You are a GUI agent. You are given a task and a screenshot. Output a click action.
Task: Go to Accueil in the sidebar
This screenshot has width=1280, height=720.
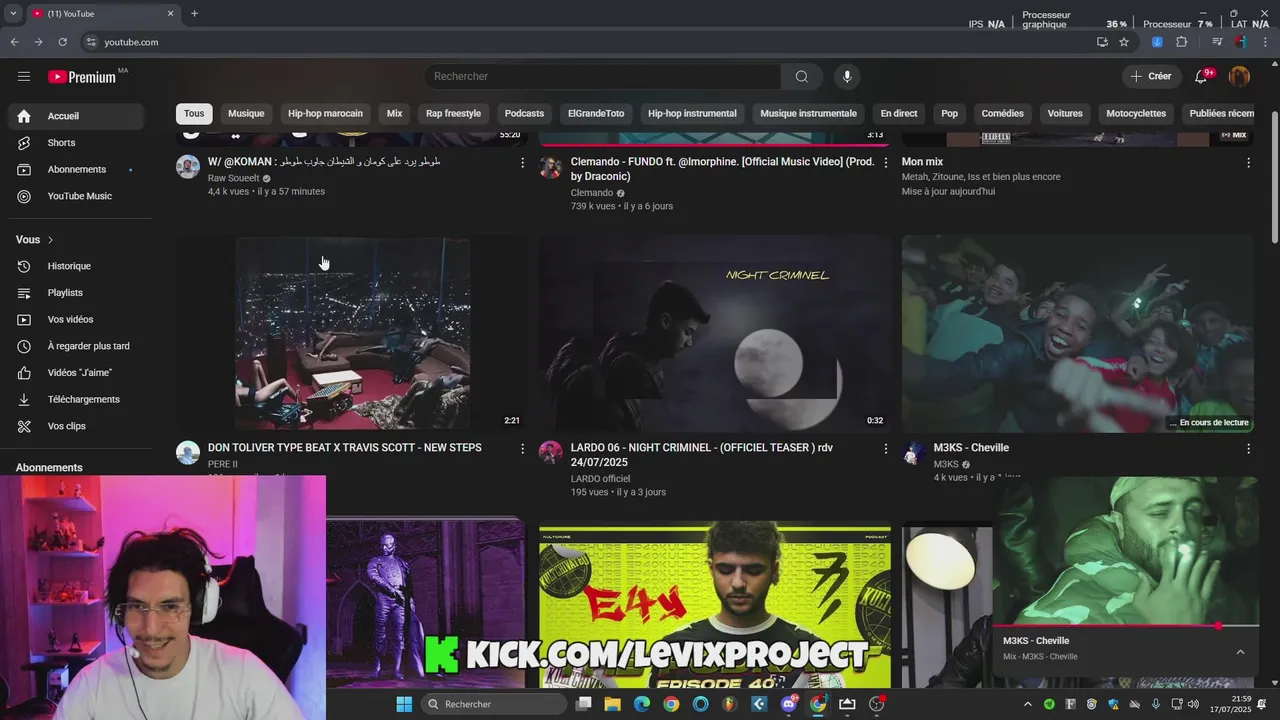point(76,116)
